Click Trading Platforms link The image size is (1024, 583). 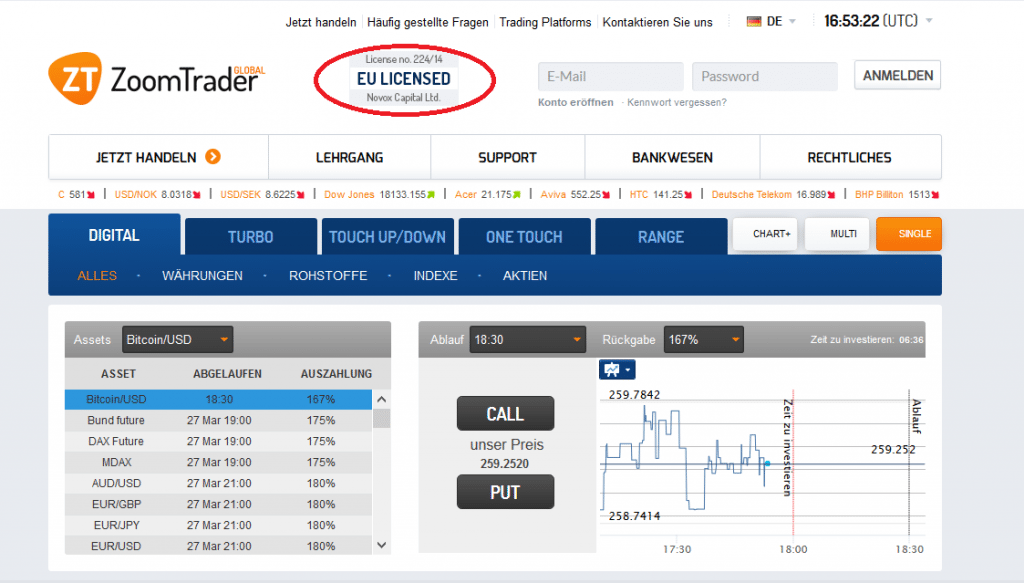pos(545,22)
